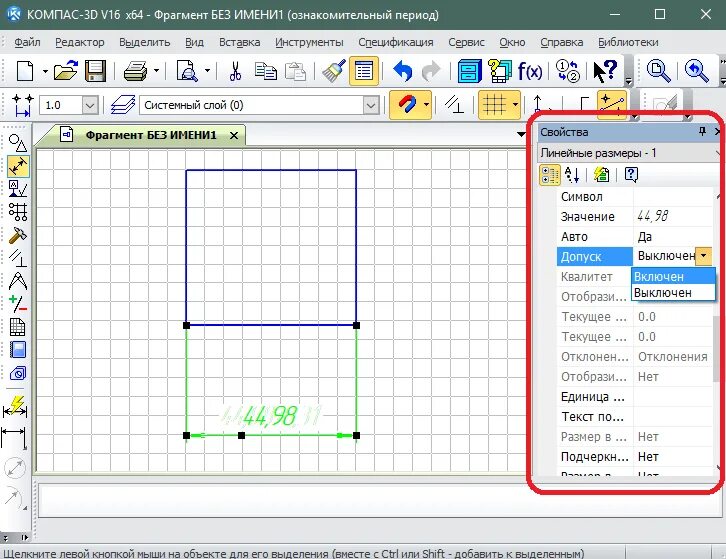The width and height of the screenshot is (726, 559).
Task: Choose Включен in the Допуск dropdown list
Action: pos(673,276)
